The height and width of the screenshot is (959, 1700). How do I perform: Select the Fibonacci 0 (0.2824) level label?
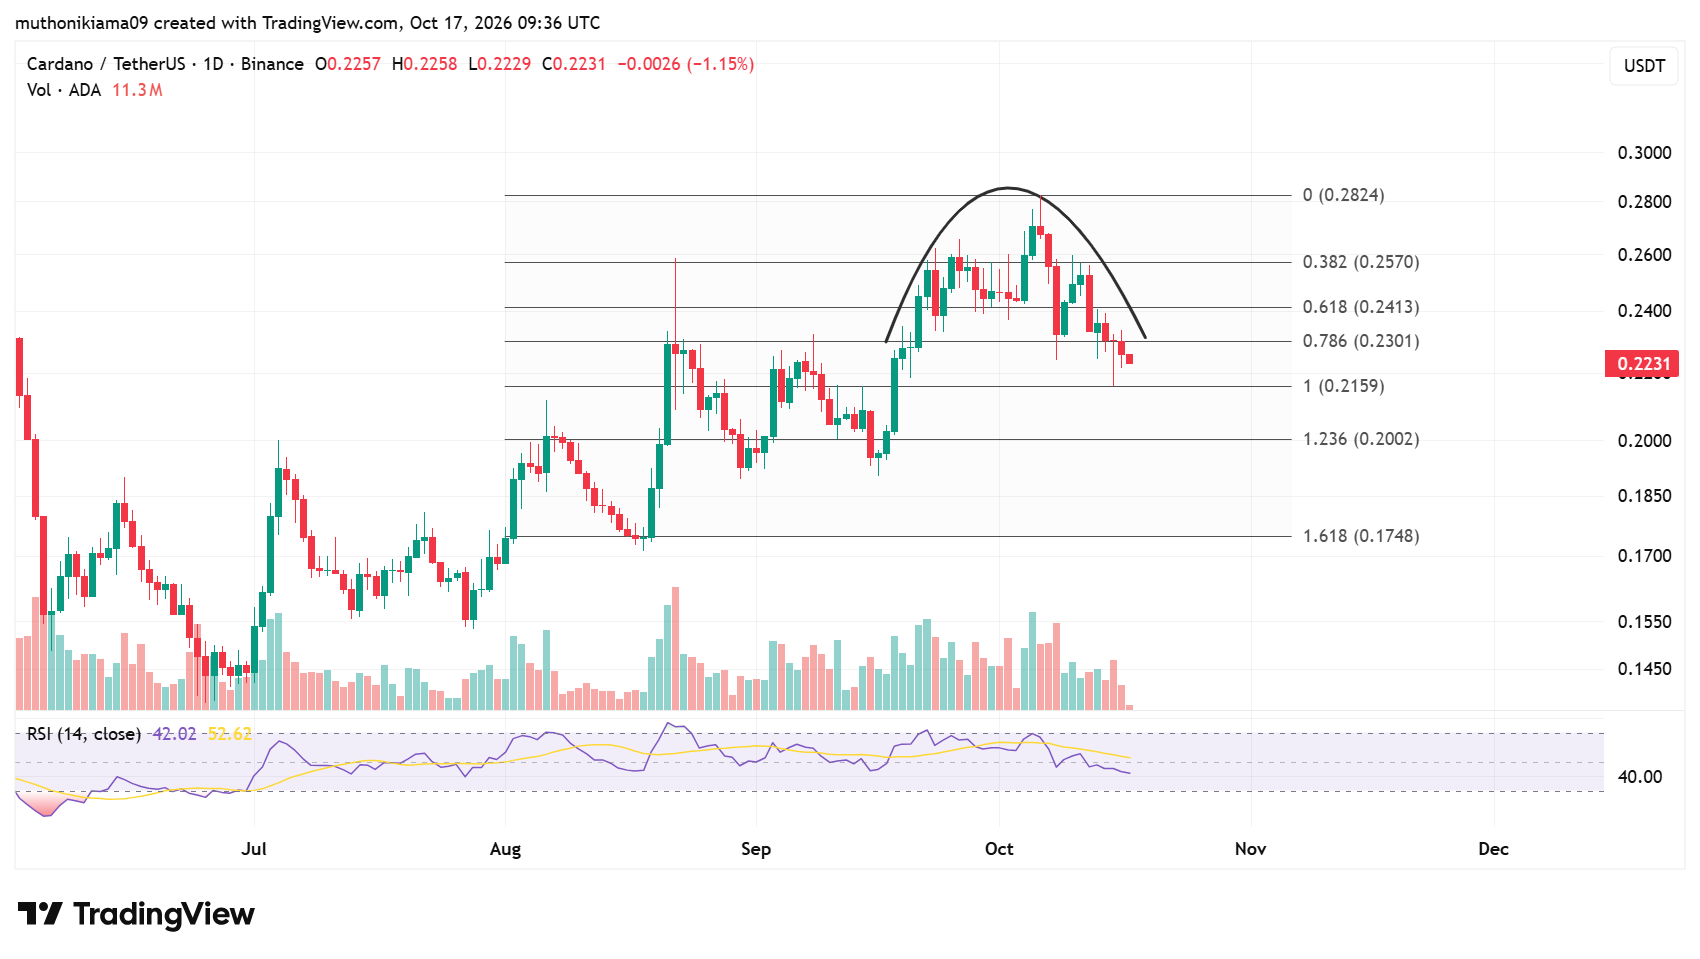point(1343,195)
